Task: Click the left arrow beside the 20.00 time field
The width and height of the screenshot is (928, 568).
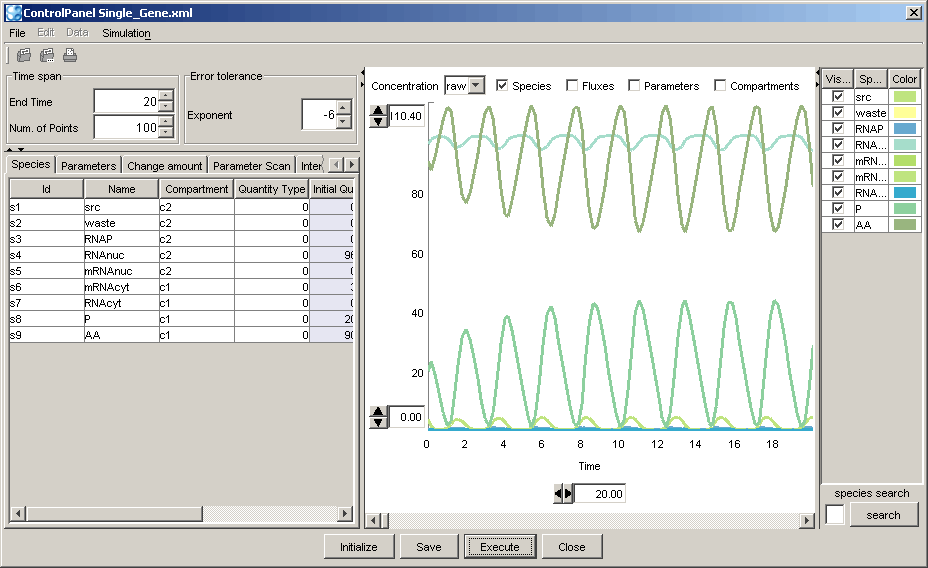Action: pos(558,493)
